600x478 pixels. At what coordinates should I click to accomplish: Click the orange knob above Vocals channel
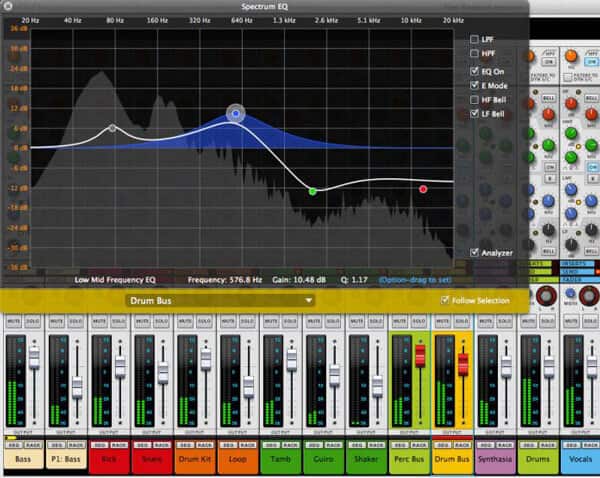pos(571,56)
